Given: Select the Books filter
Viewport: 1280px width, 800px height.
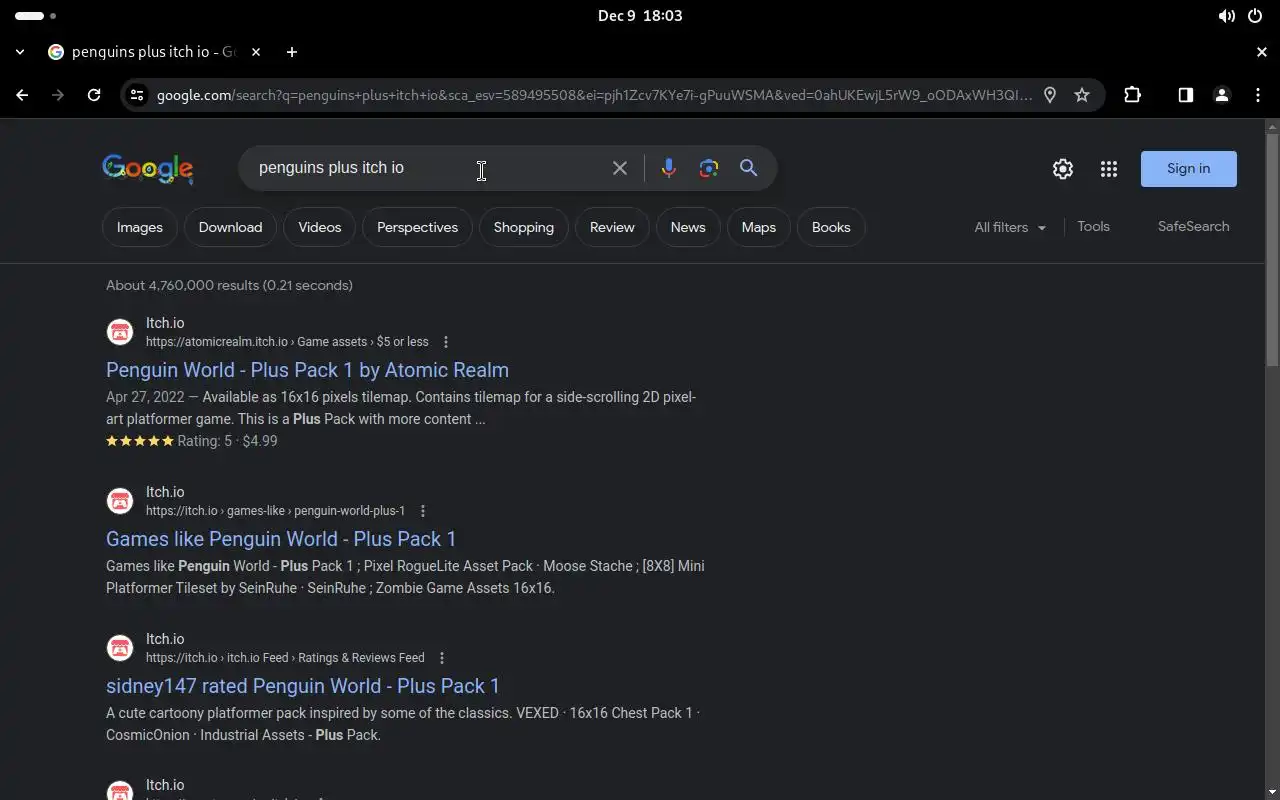Looking at the screenshot, I should (x=831, y=227).
